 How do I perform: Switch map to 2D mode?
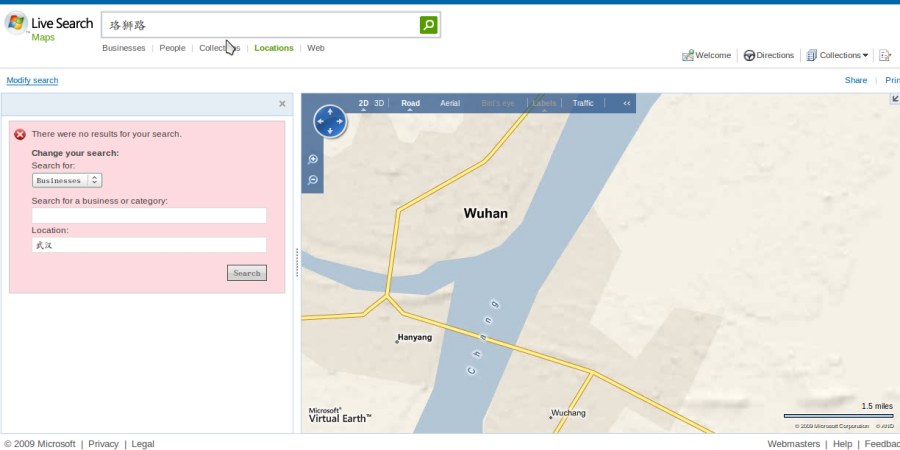(x=363, y=103)
